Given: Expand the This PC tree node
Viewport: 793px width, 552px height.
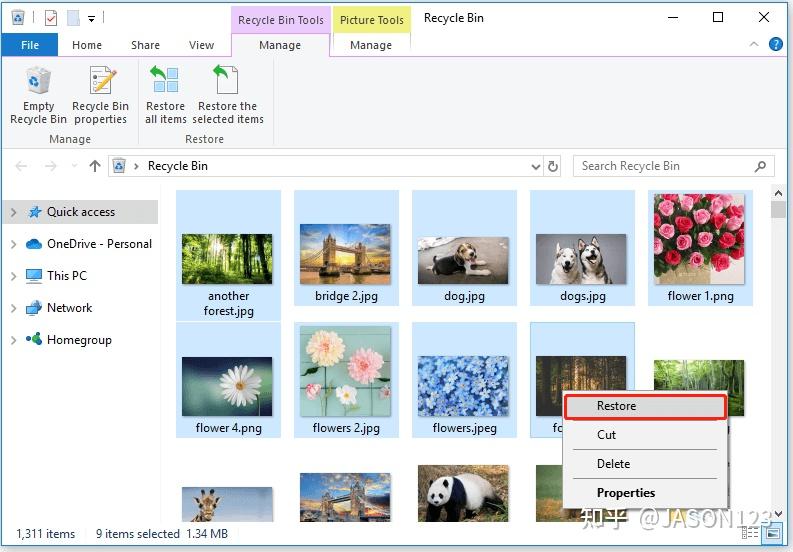Looking at the screenshot, I should (x=14, y=276).
